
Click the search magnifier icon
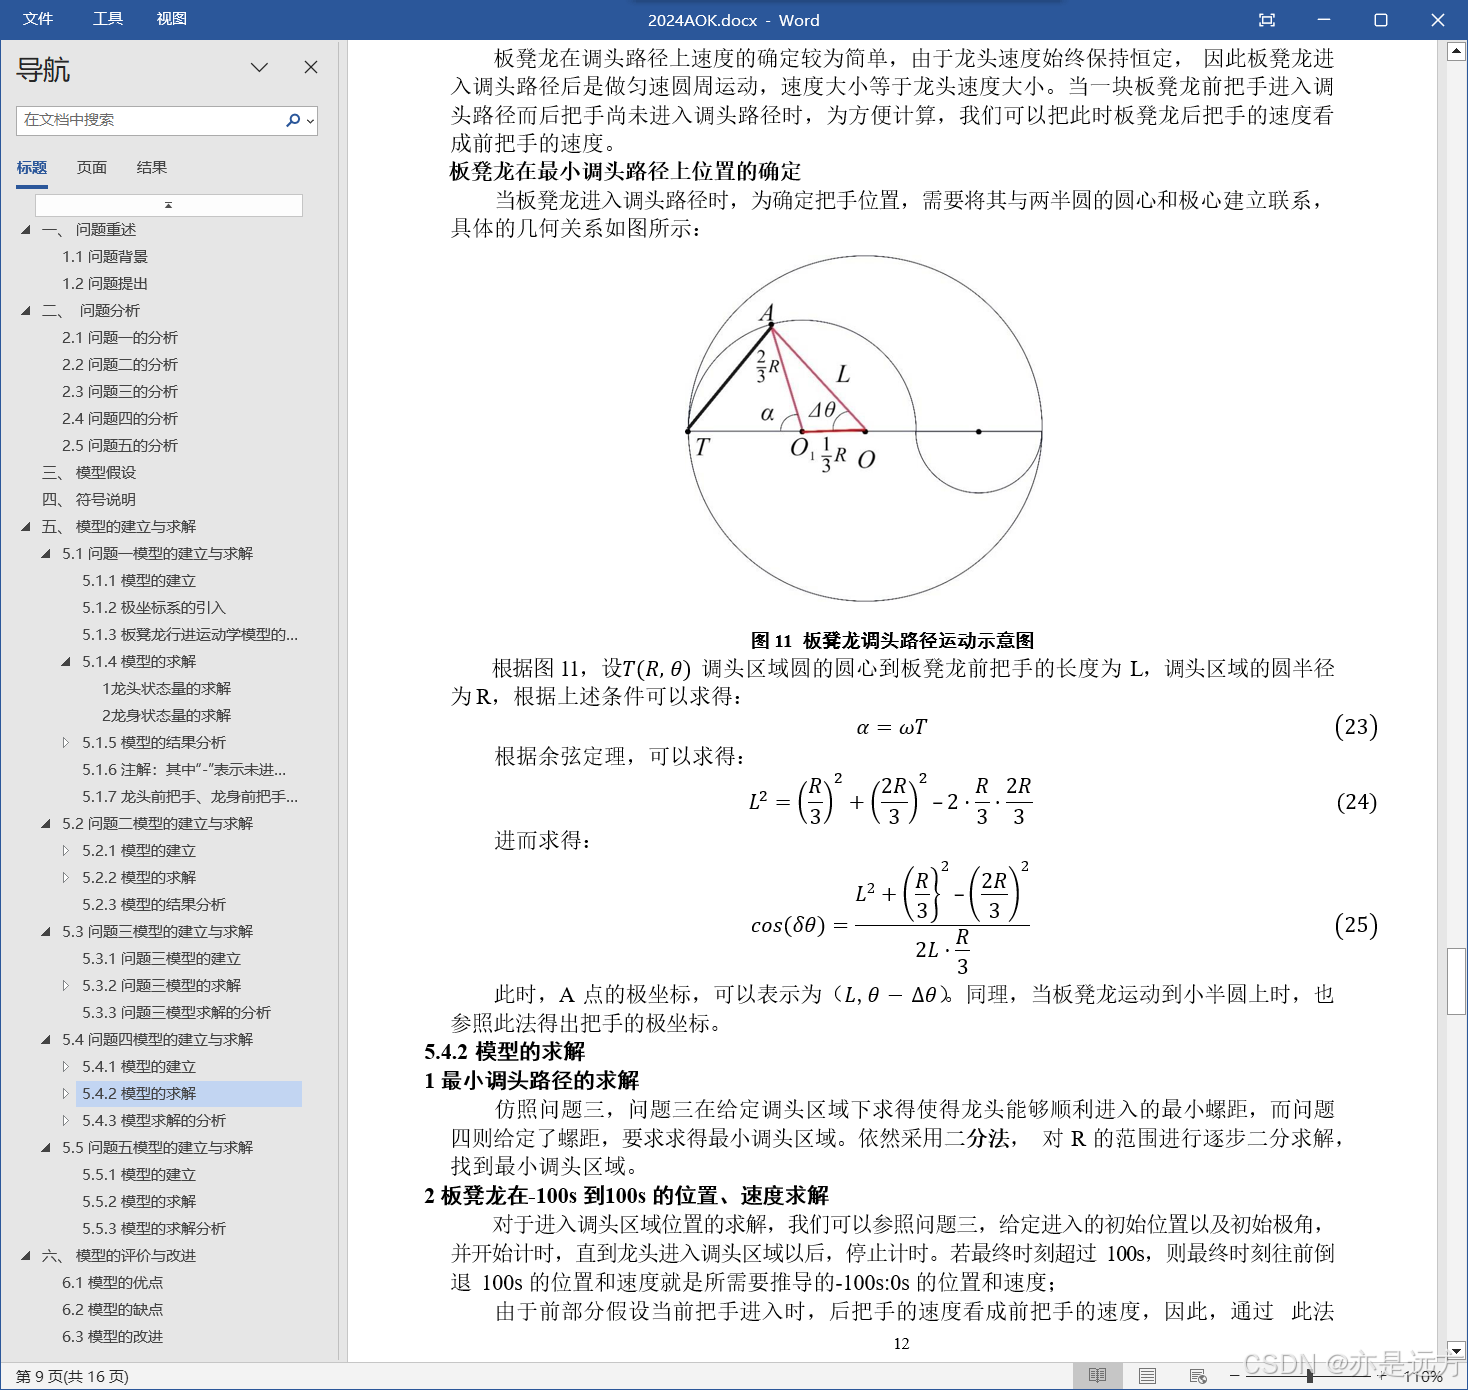pos(293,120)
